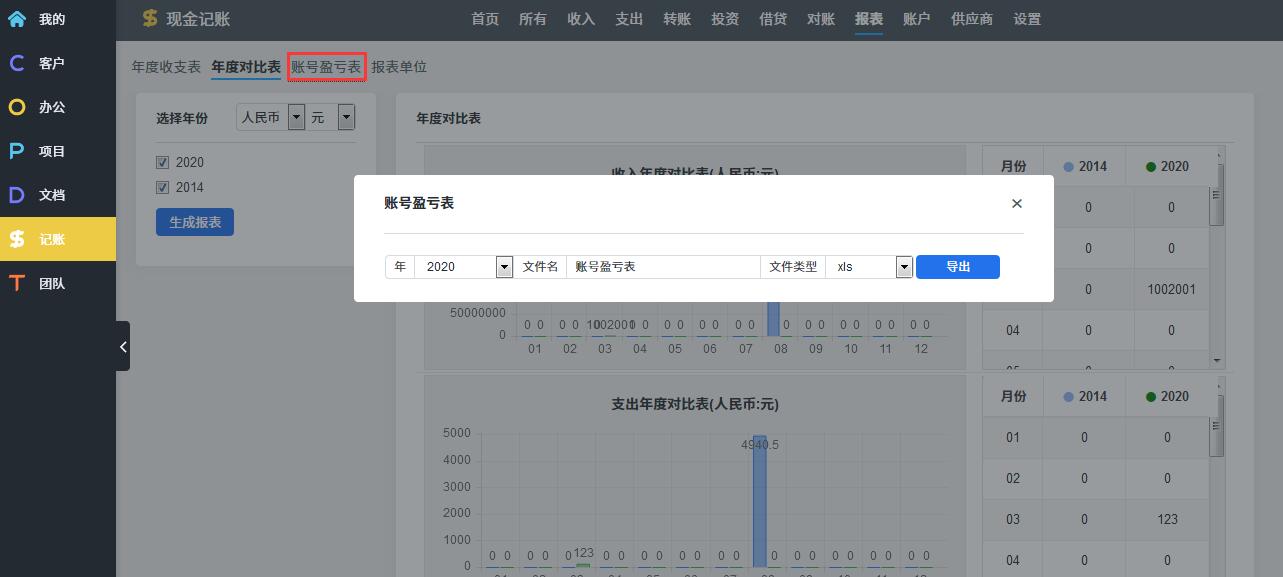Click the home icon for 我的

17,19
